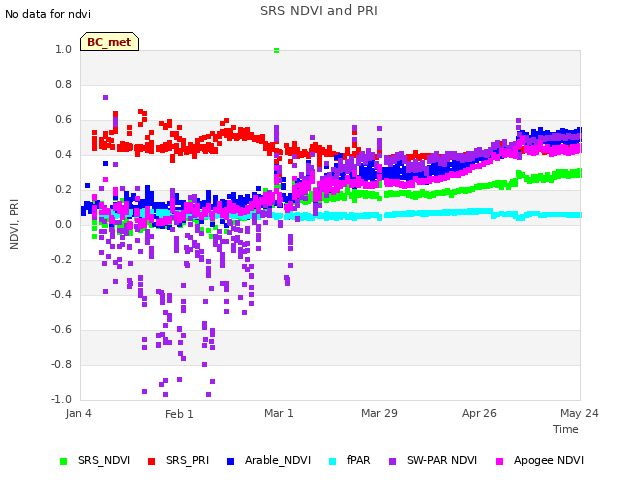640x480 pixels.
Task: Click the purple SW-PAR NDVI legend swatch
Action: coord(392,462)
